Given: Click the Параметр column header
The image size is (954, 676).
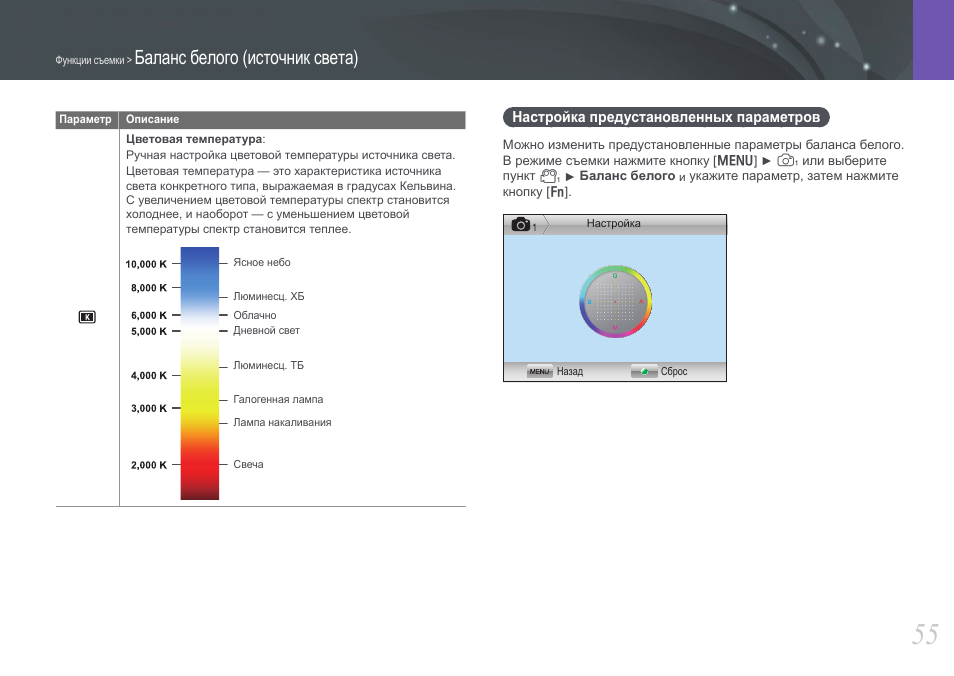Looking at the screenshot, I should pos(86,120).
